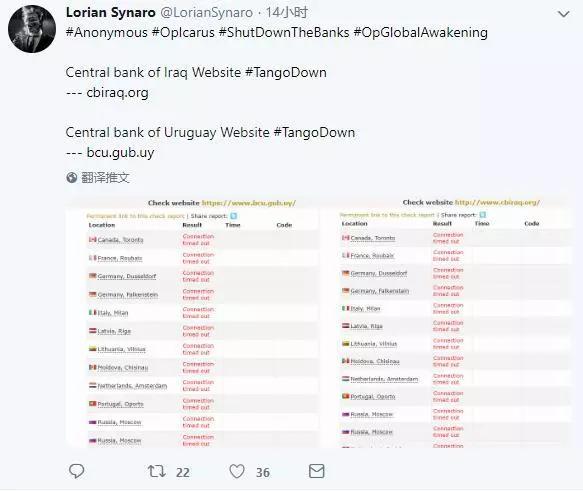Open the #OpIcarus hashtag
The height and width of the screenshot is (491, 583).
coord(183,33)
